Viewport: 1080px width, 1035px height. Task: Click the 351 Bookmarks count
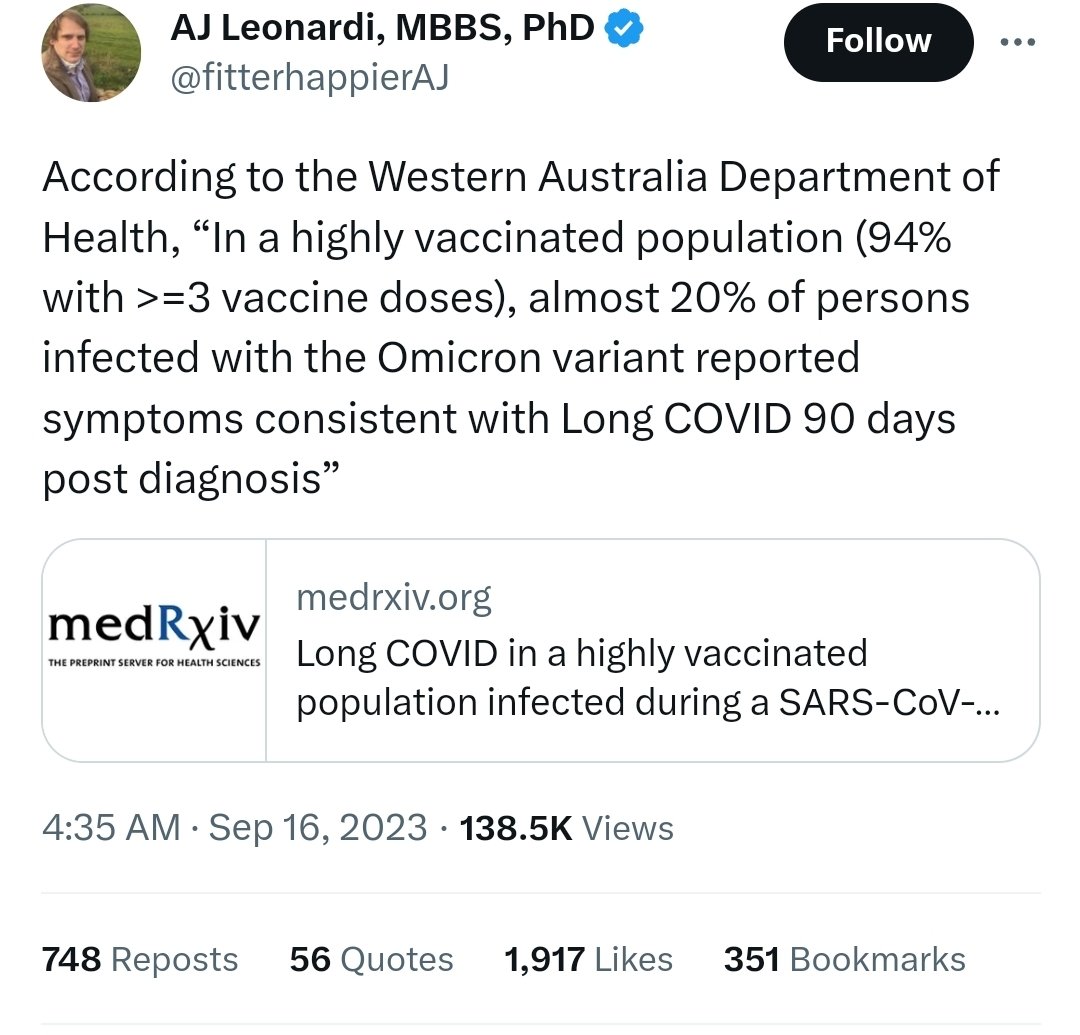pos(844,959)
